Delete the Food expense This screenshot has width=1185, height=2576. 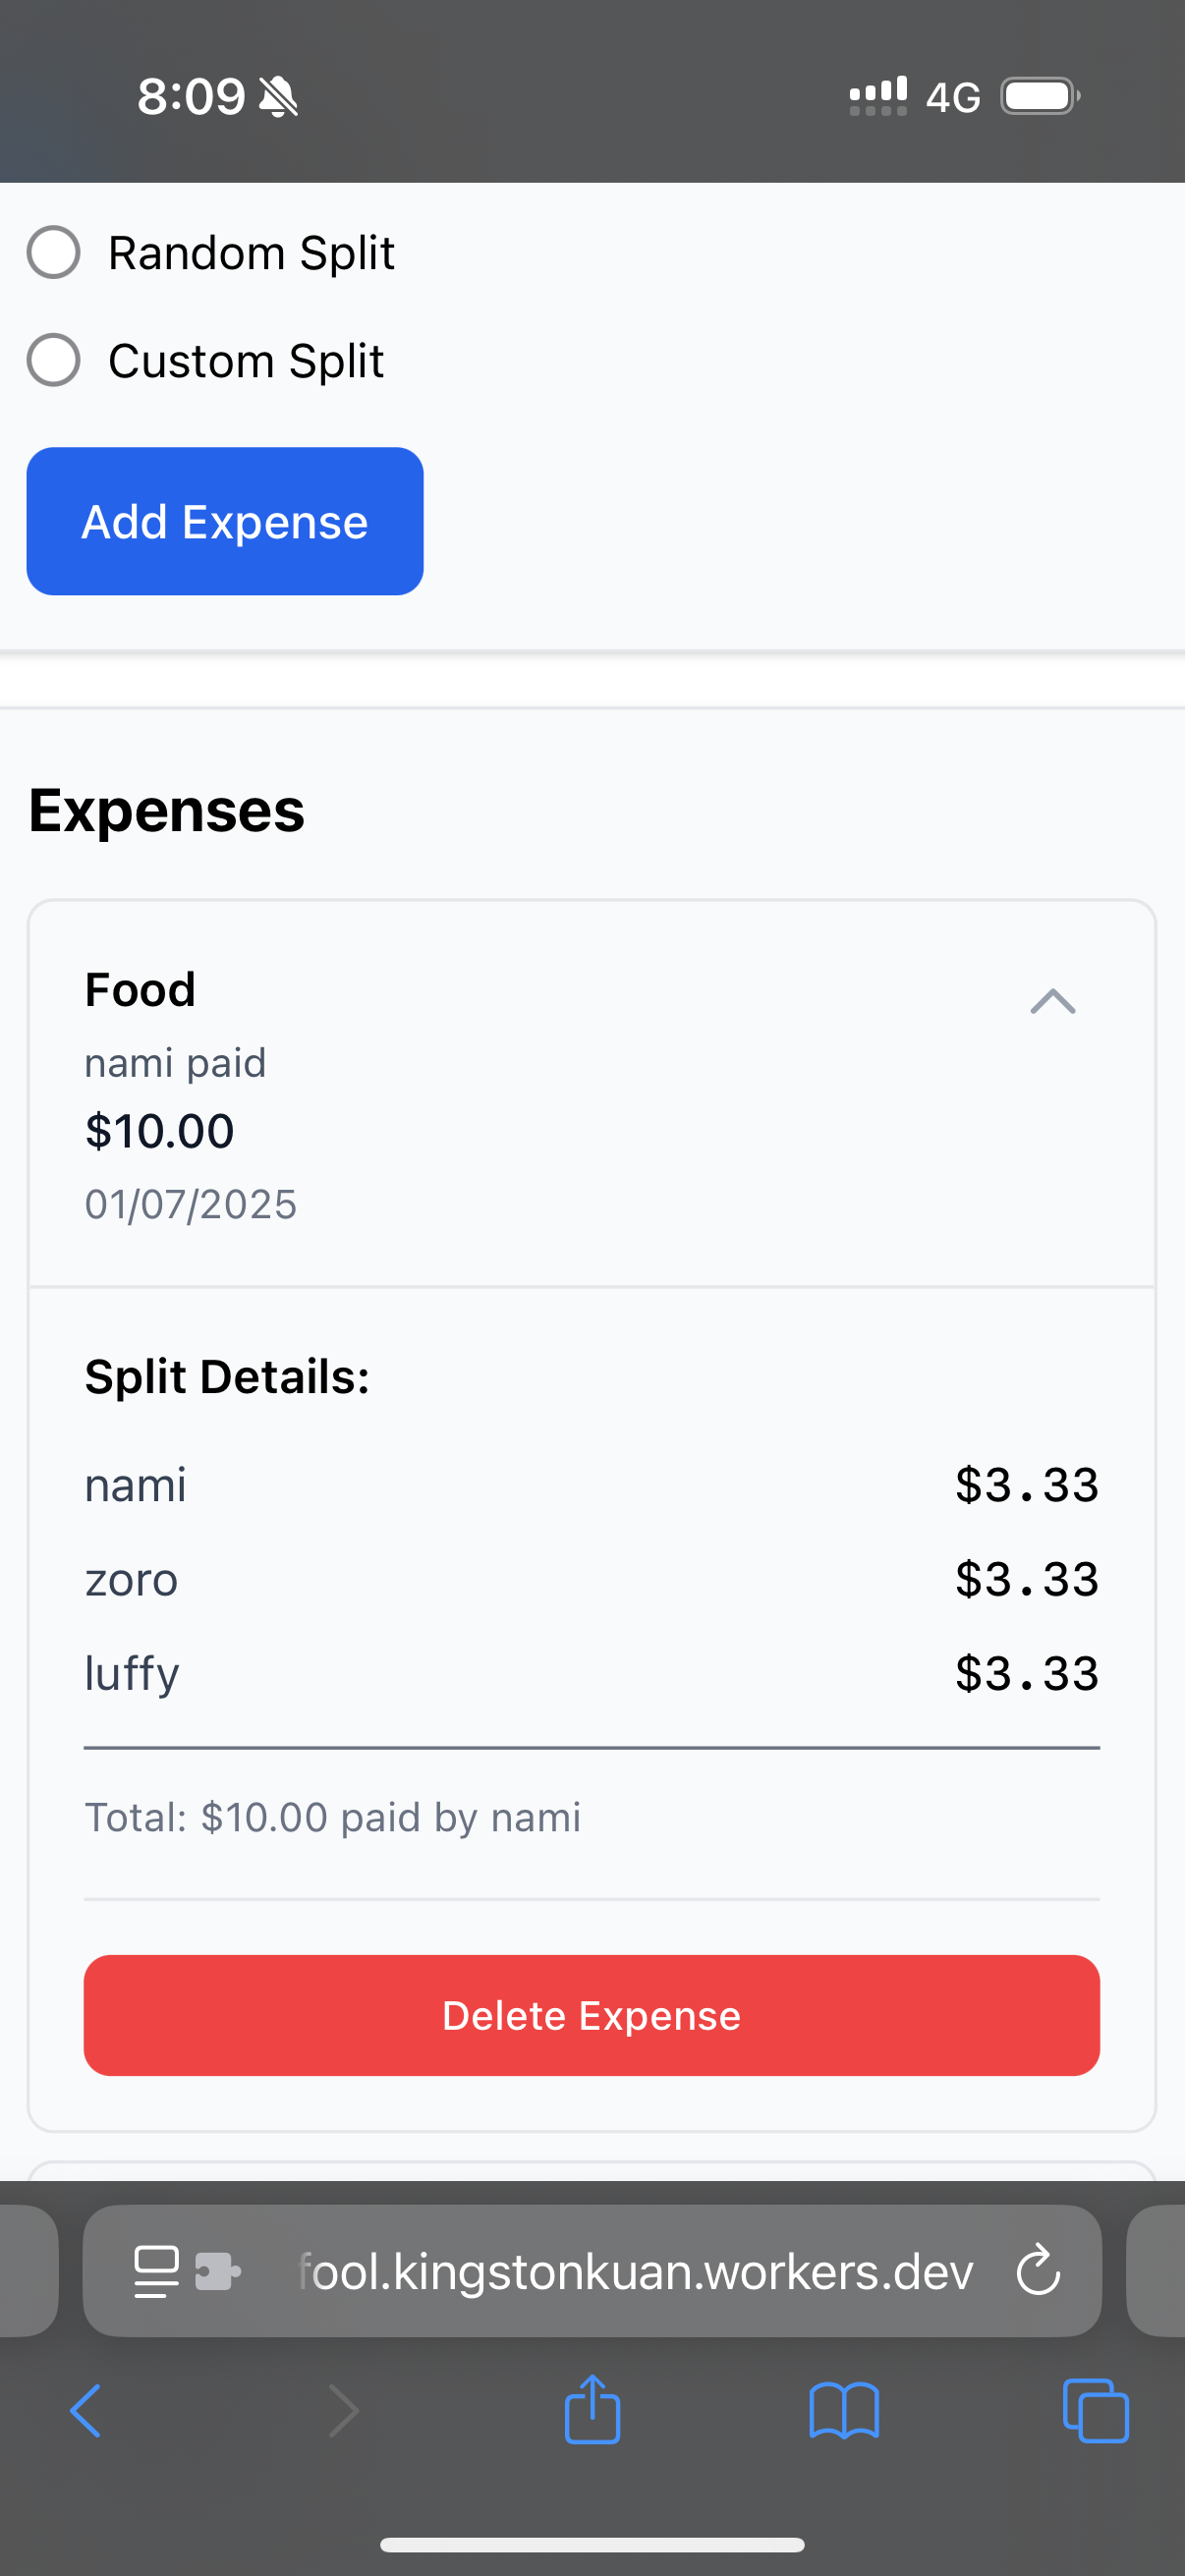(x=591, y=2015)
